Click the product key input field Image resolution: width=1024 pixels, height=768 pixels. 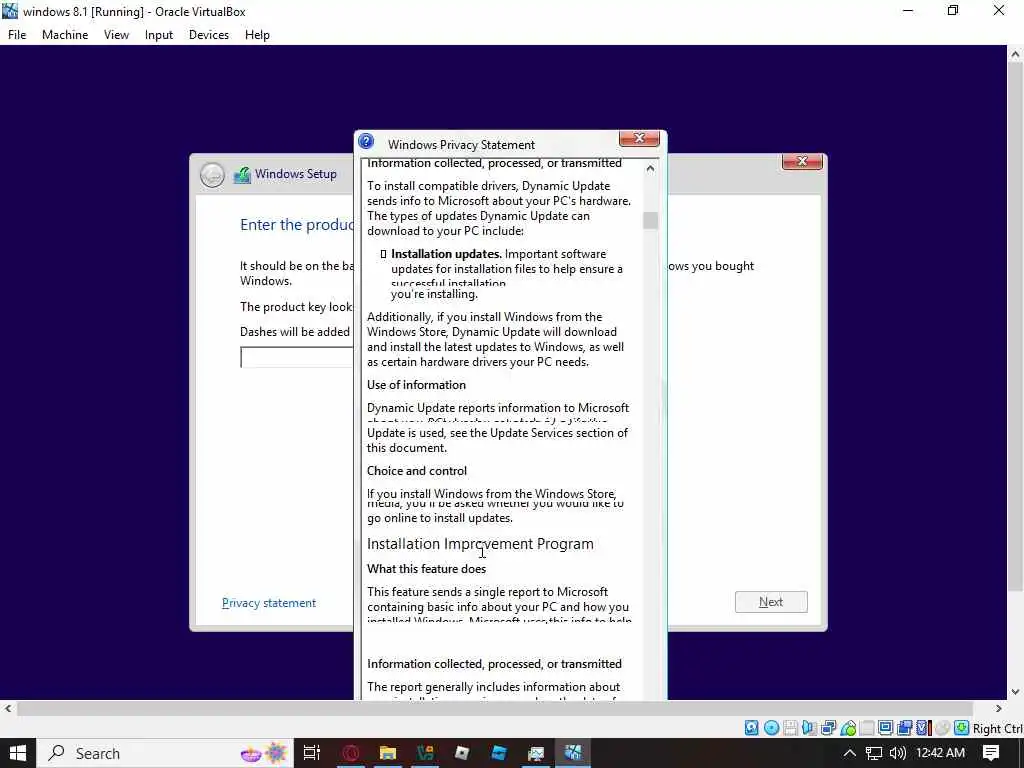point(296,358)
